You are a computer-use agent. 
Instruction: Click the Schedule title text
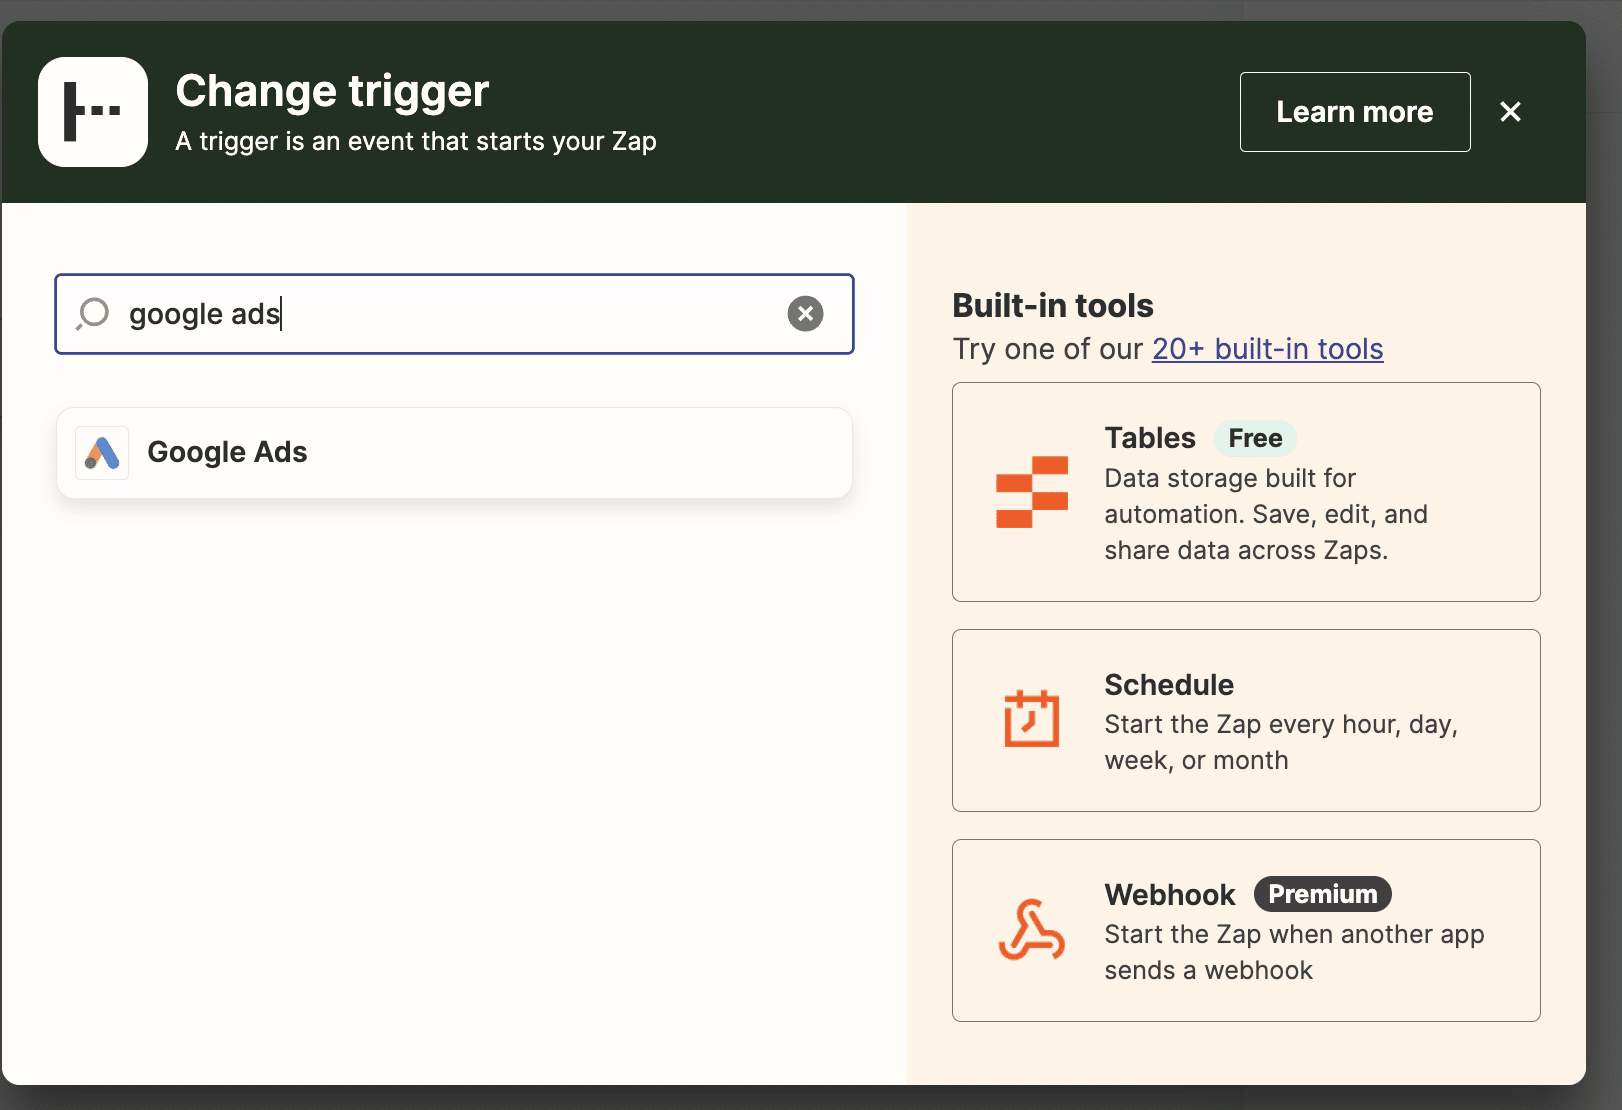click(x=1169, y=685)
